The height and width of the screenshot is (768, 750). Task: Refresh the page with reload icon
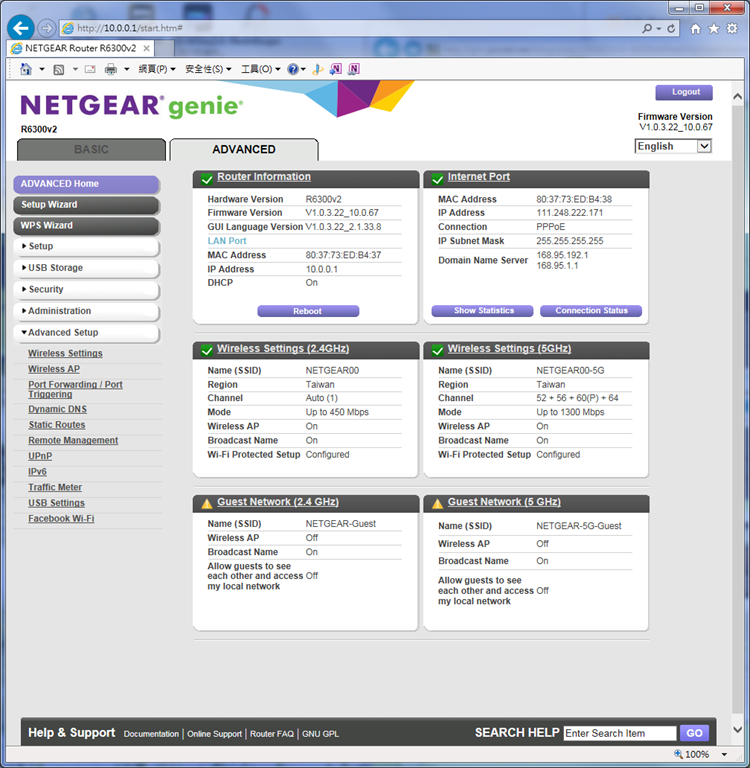pyautogui.click(x=671, y=28)
